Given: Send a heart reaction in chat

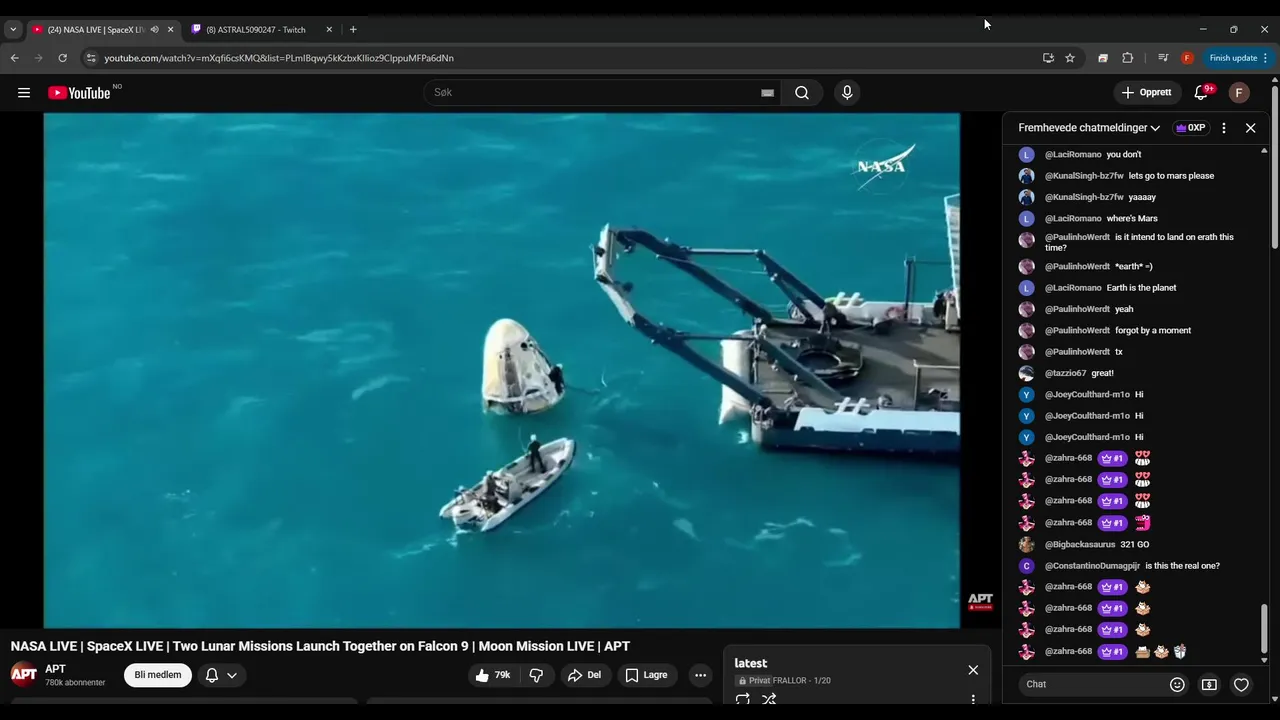Looking at the screenshot, I should pos(1241,685).
